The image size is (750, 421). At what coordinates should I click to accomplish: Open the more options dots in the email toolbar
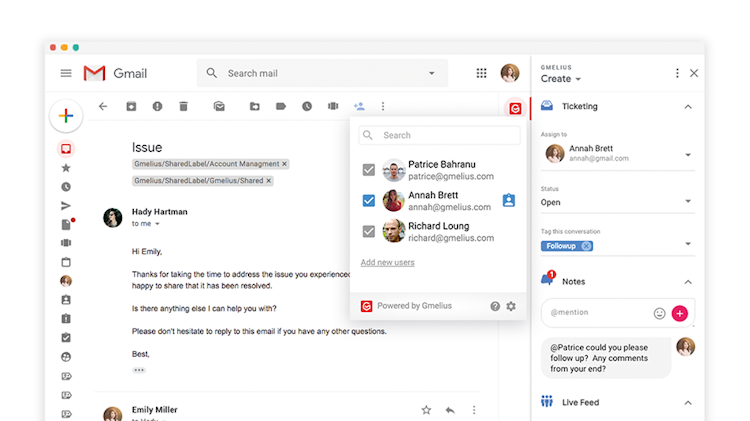(383, 106)
